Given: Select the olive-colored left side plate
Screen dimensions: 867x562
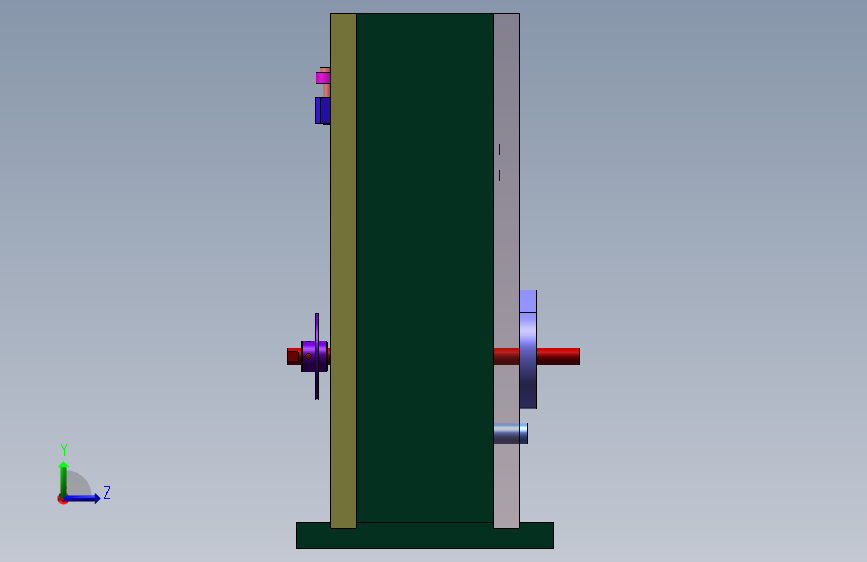Looking at the screenshot, I should click(x=343, y=270).
